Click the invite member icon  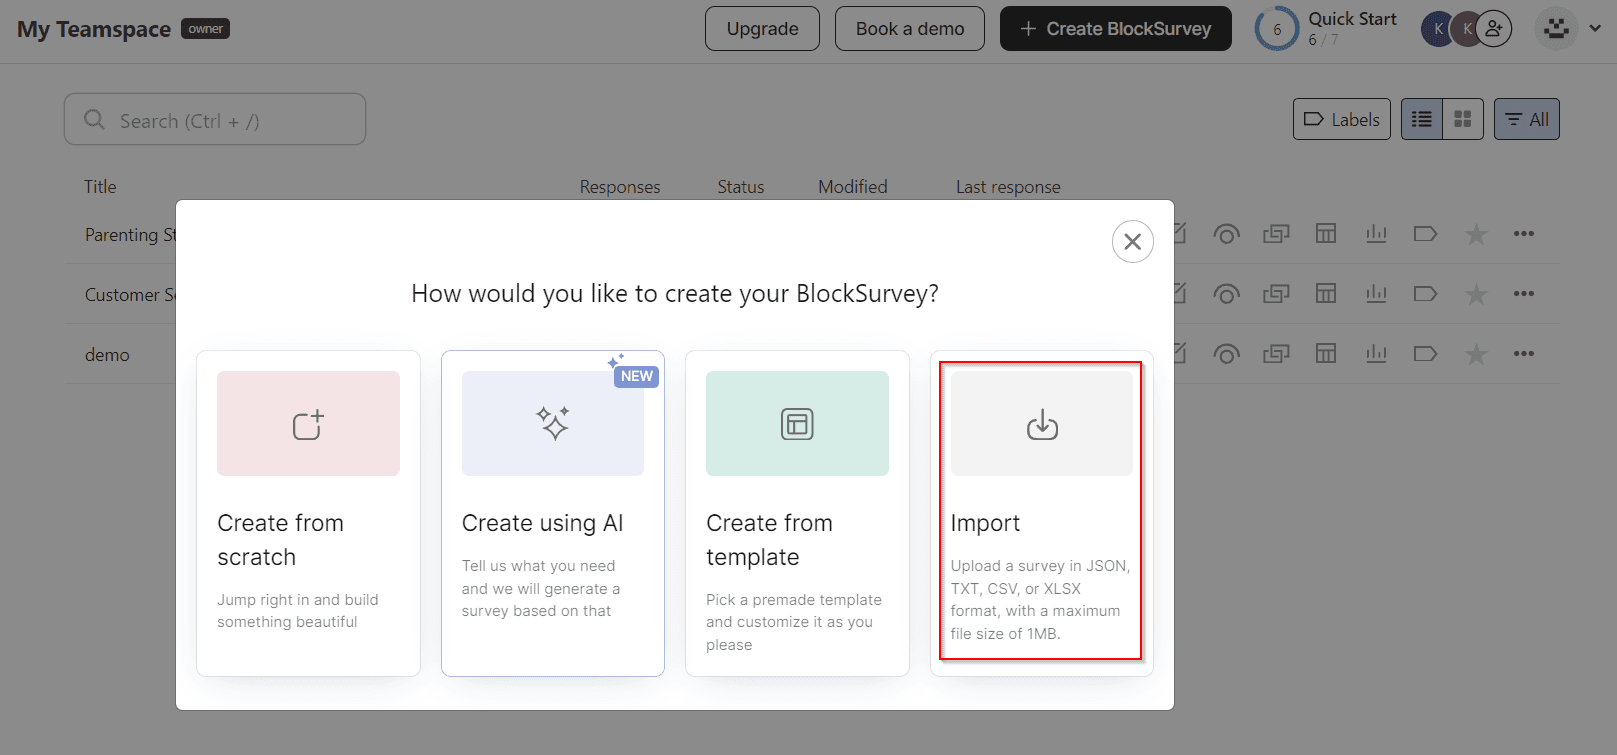[x=1494, y=29]
